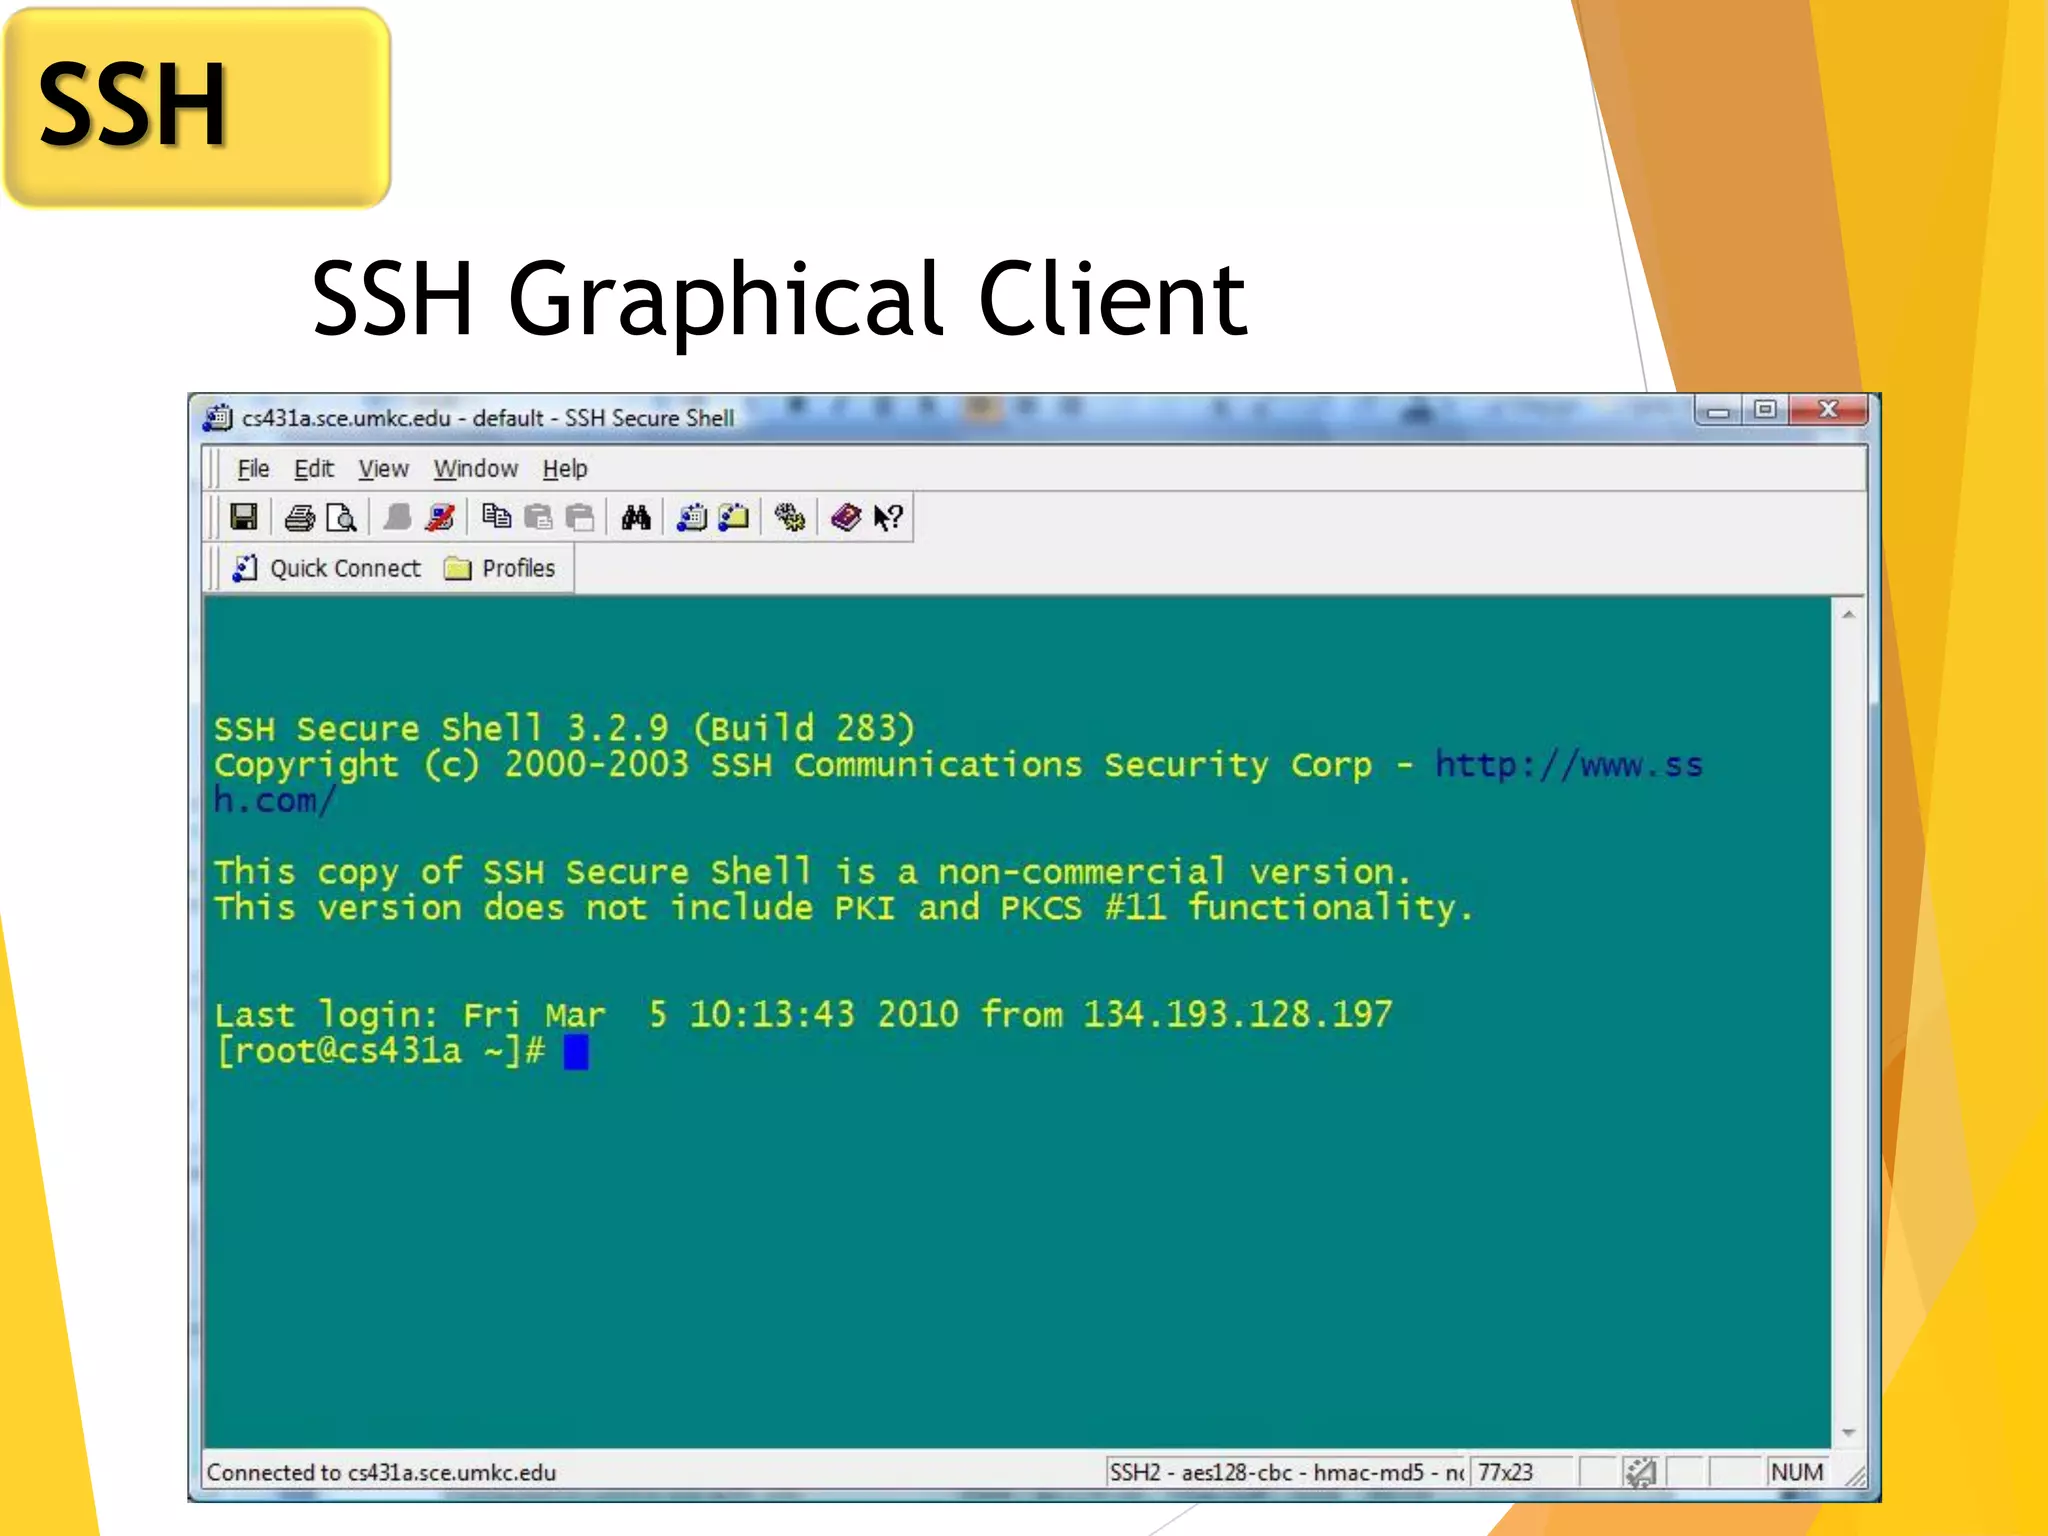This screenshot has height=1536, width=2048.
Task: Click the Save floppy disk icon
Action: coord(243,517)
